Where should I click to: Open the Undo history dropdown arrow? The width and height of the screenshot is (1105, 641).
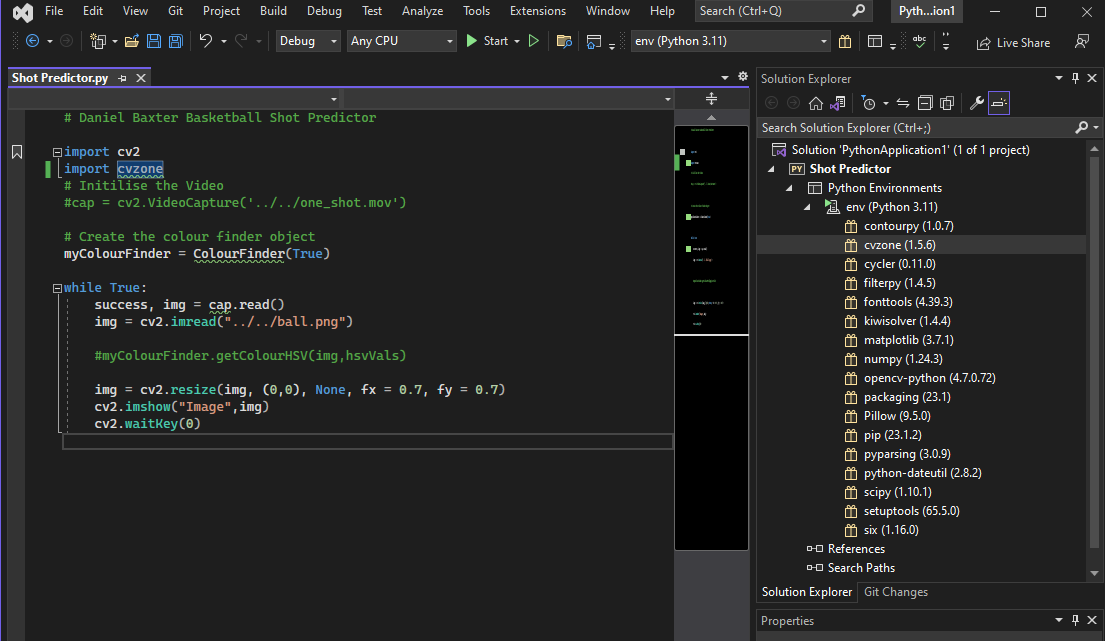223,42
